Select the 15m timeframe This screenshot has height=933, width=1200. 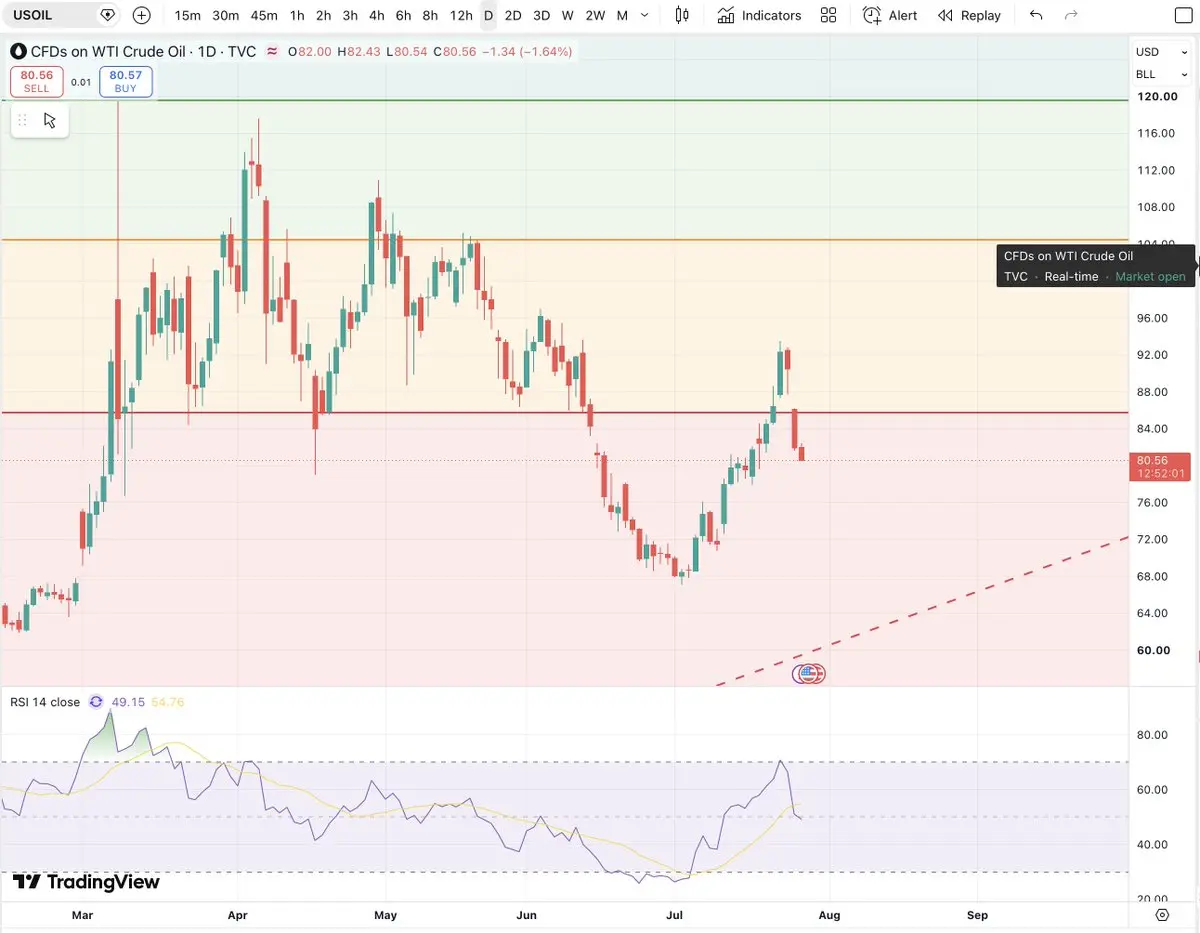click(x=187, y=15)
